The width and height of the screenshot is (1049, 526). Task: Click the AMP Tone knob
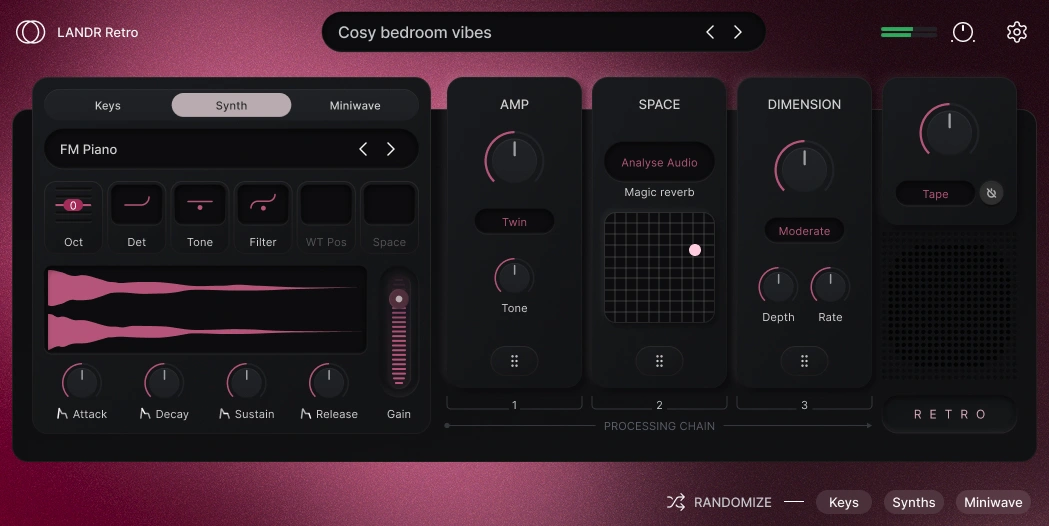514,278
